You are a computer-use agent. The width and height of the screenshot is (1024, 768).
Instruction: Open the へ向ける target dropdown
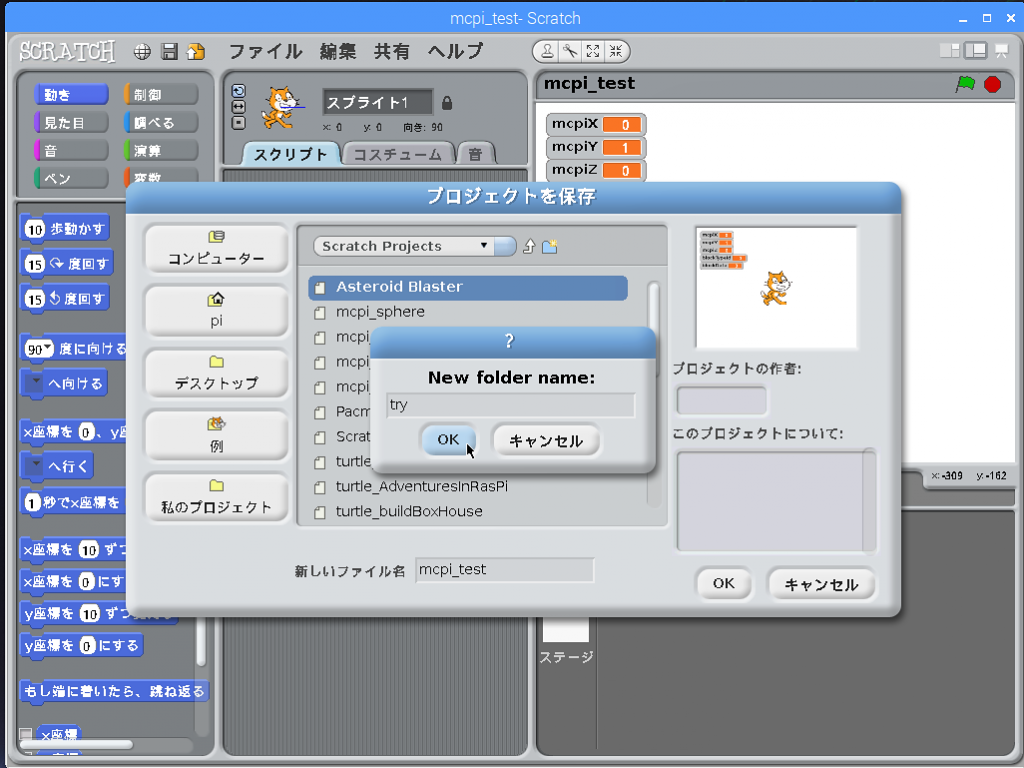click(35, 381)
